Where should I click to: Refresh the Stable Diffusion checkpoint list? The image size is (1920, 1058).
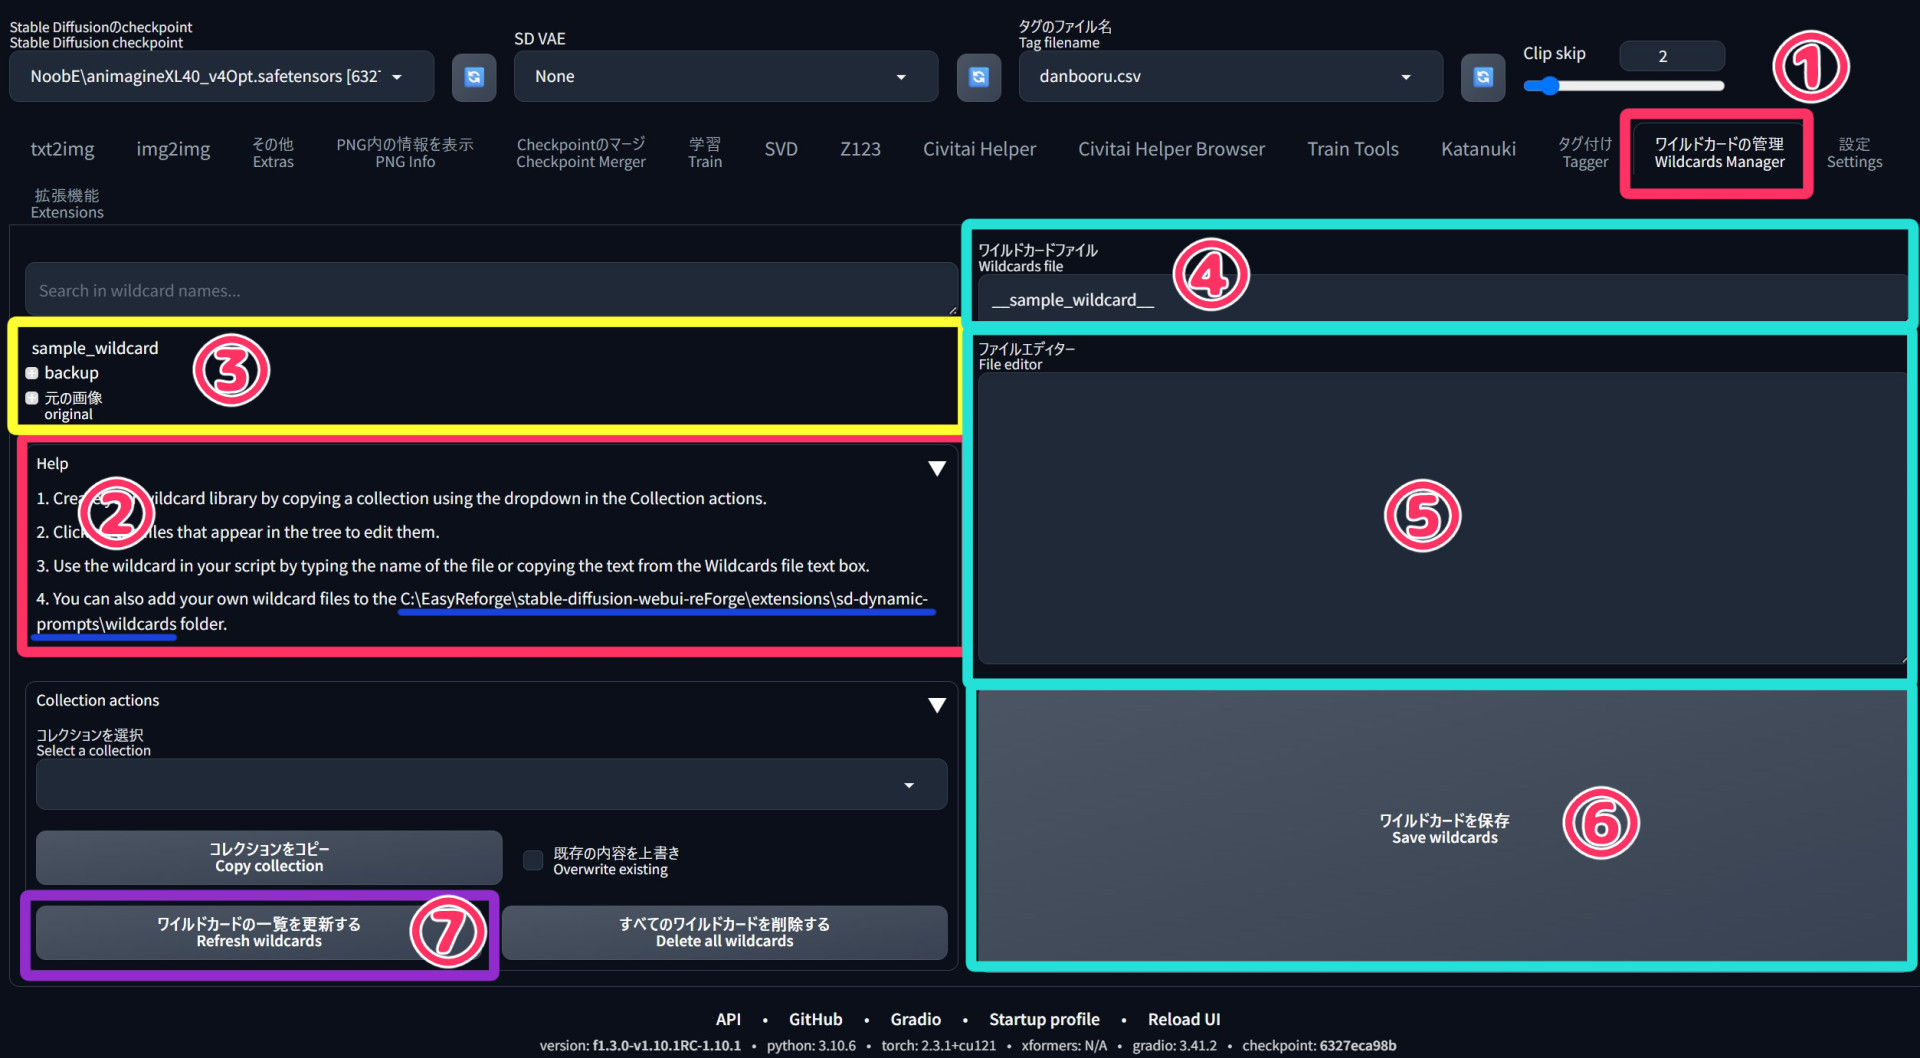click(474, 77)
